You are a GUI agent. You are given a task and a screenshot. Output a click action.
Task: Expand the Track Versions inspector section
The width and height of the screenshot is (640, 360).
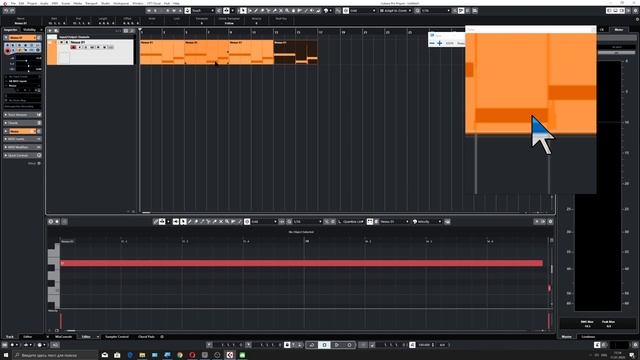click(22, 115)
